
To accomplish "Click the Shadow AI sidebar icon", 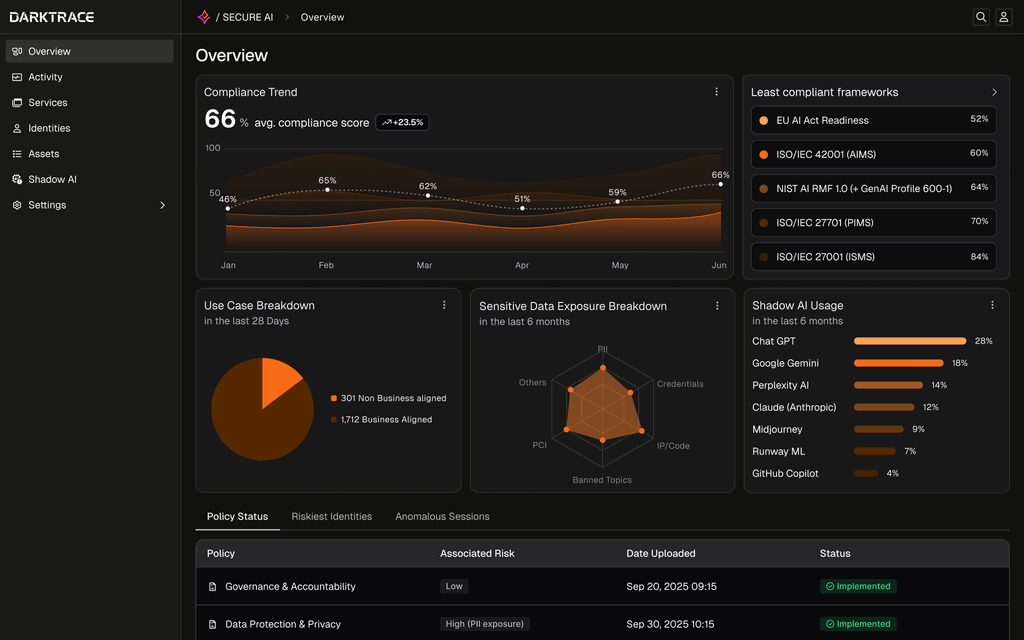I will [x=17, y=179].
